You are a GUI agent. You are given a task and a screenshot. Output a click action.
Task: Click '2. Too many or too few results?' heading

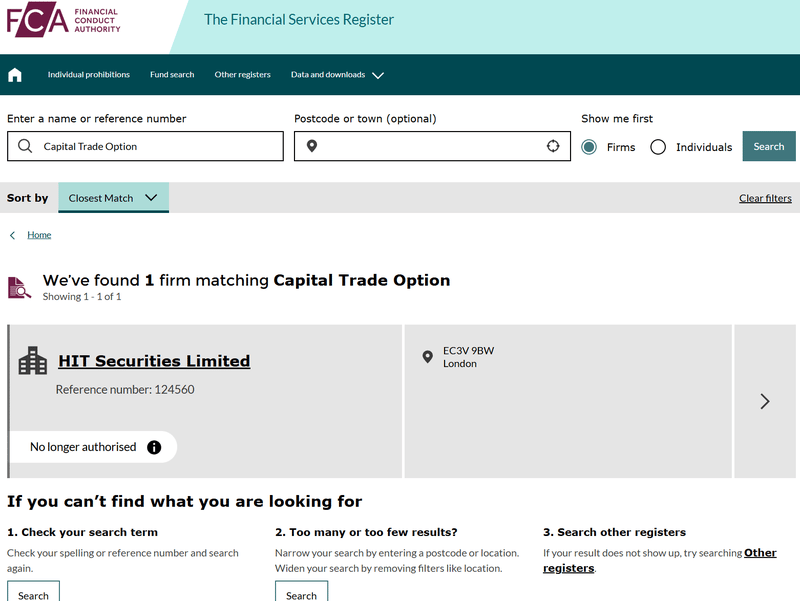tap(366, 532)
